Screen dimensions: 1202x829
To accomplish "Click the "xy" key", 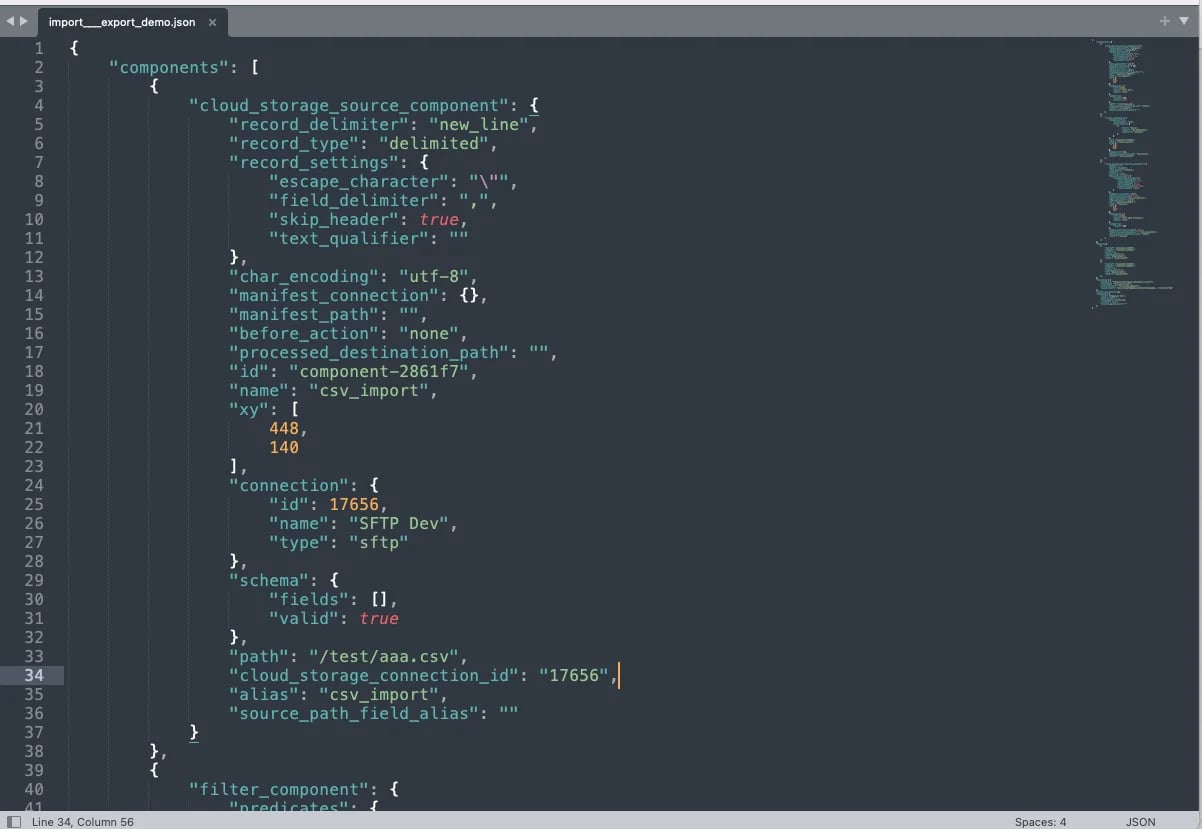I will pyautogui.click(x=249, y=409).
